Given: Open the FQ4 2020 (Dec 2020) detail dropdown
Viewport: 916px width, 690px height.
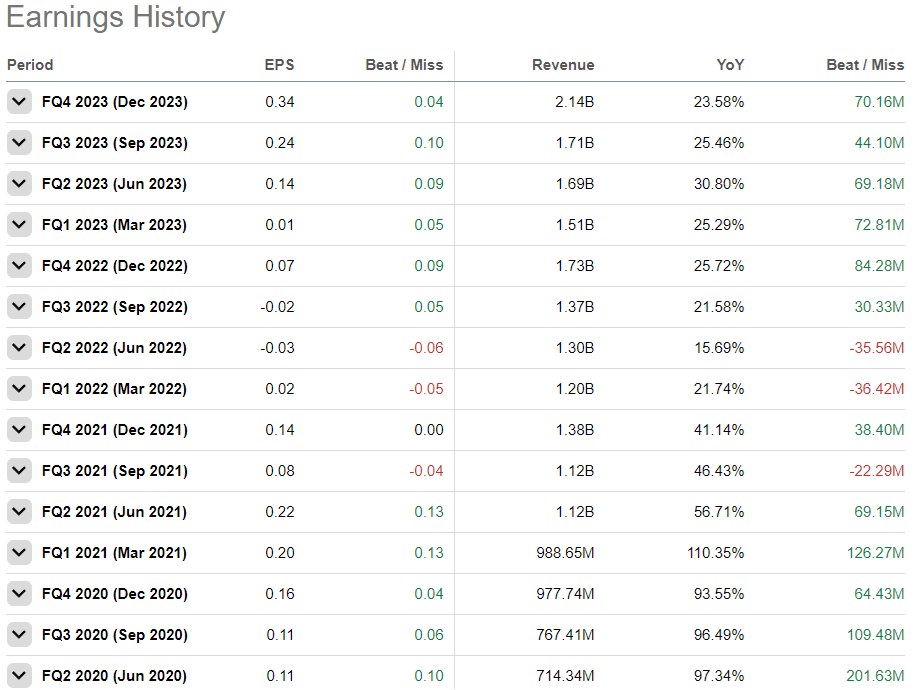Looking at the screenshot, I should tap(19, 593).
